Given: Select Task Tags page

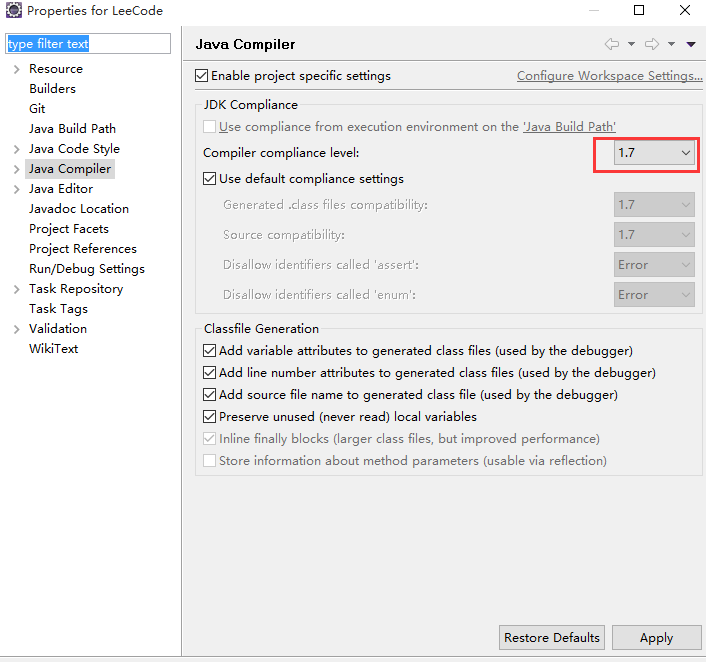Looking at the screenshot, I should (x=58, y=309).
